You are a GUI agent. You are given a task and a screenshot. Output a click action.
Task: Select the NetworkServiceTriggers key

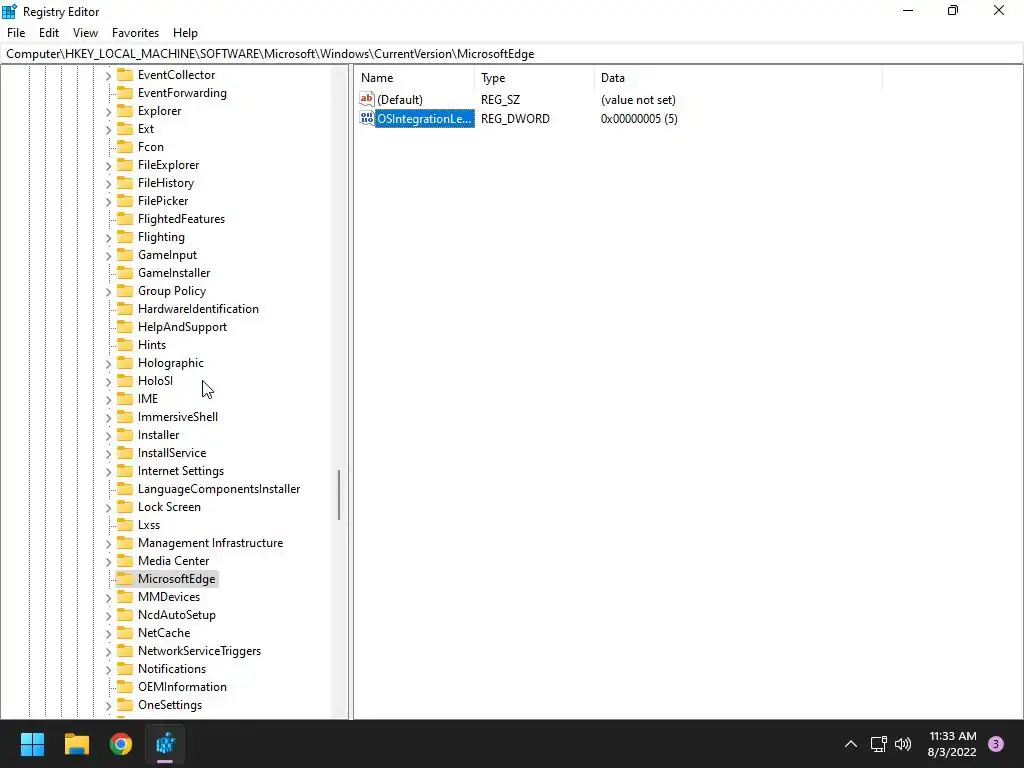click(x=199, y=651)
